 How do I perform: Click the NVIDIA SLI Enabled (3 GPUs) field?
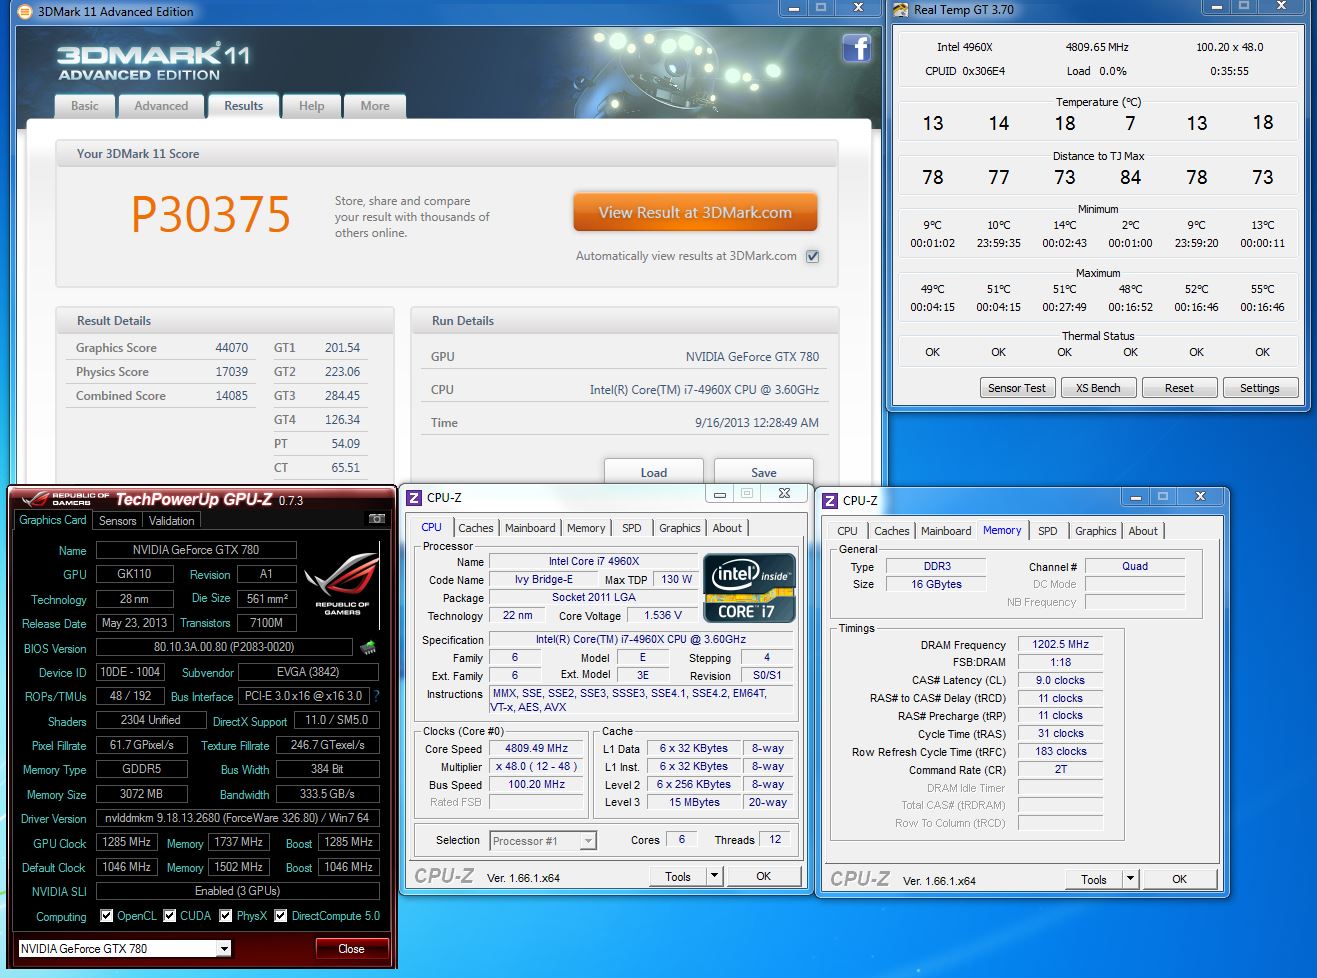(238, 891)
